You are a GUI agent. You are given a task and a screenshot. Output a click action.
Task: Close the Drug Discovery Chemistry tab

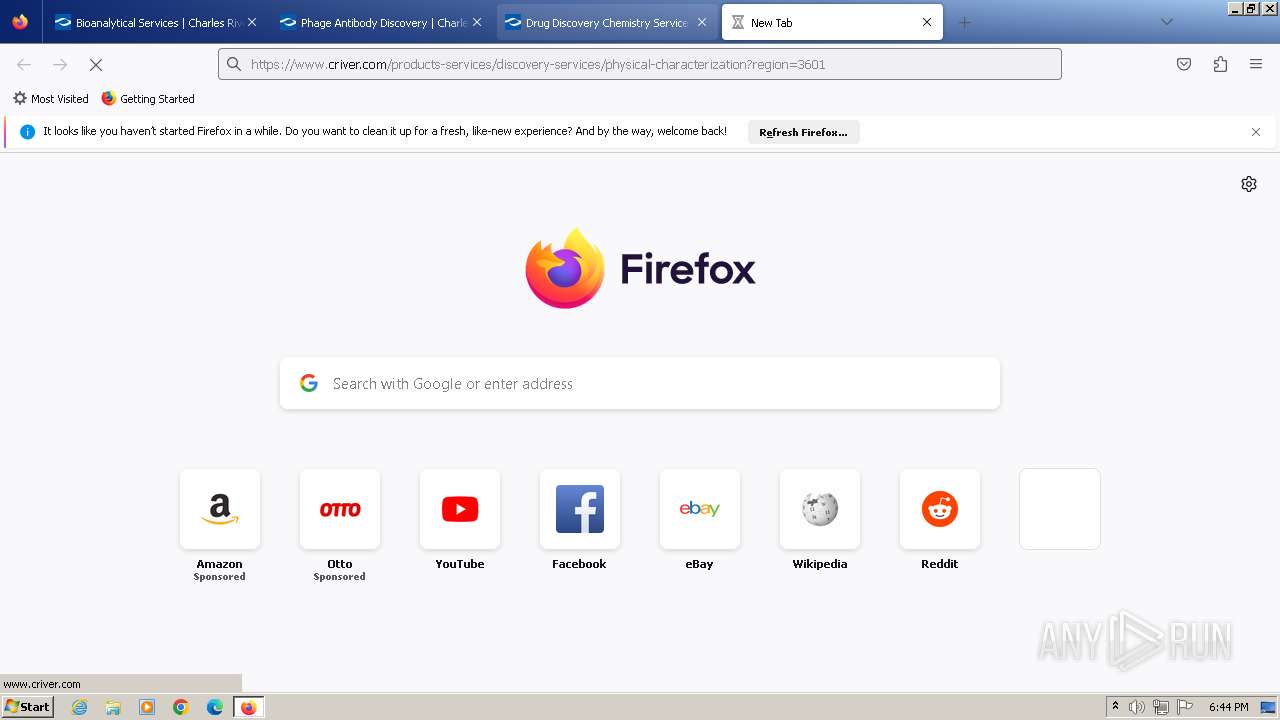click(x=702, y=22)
